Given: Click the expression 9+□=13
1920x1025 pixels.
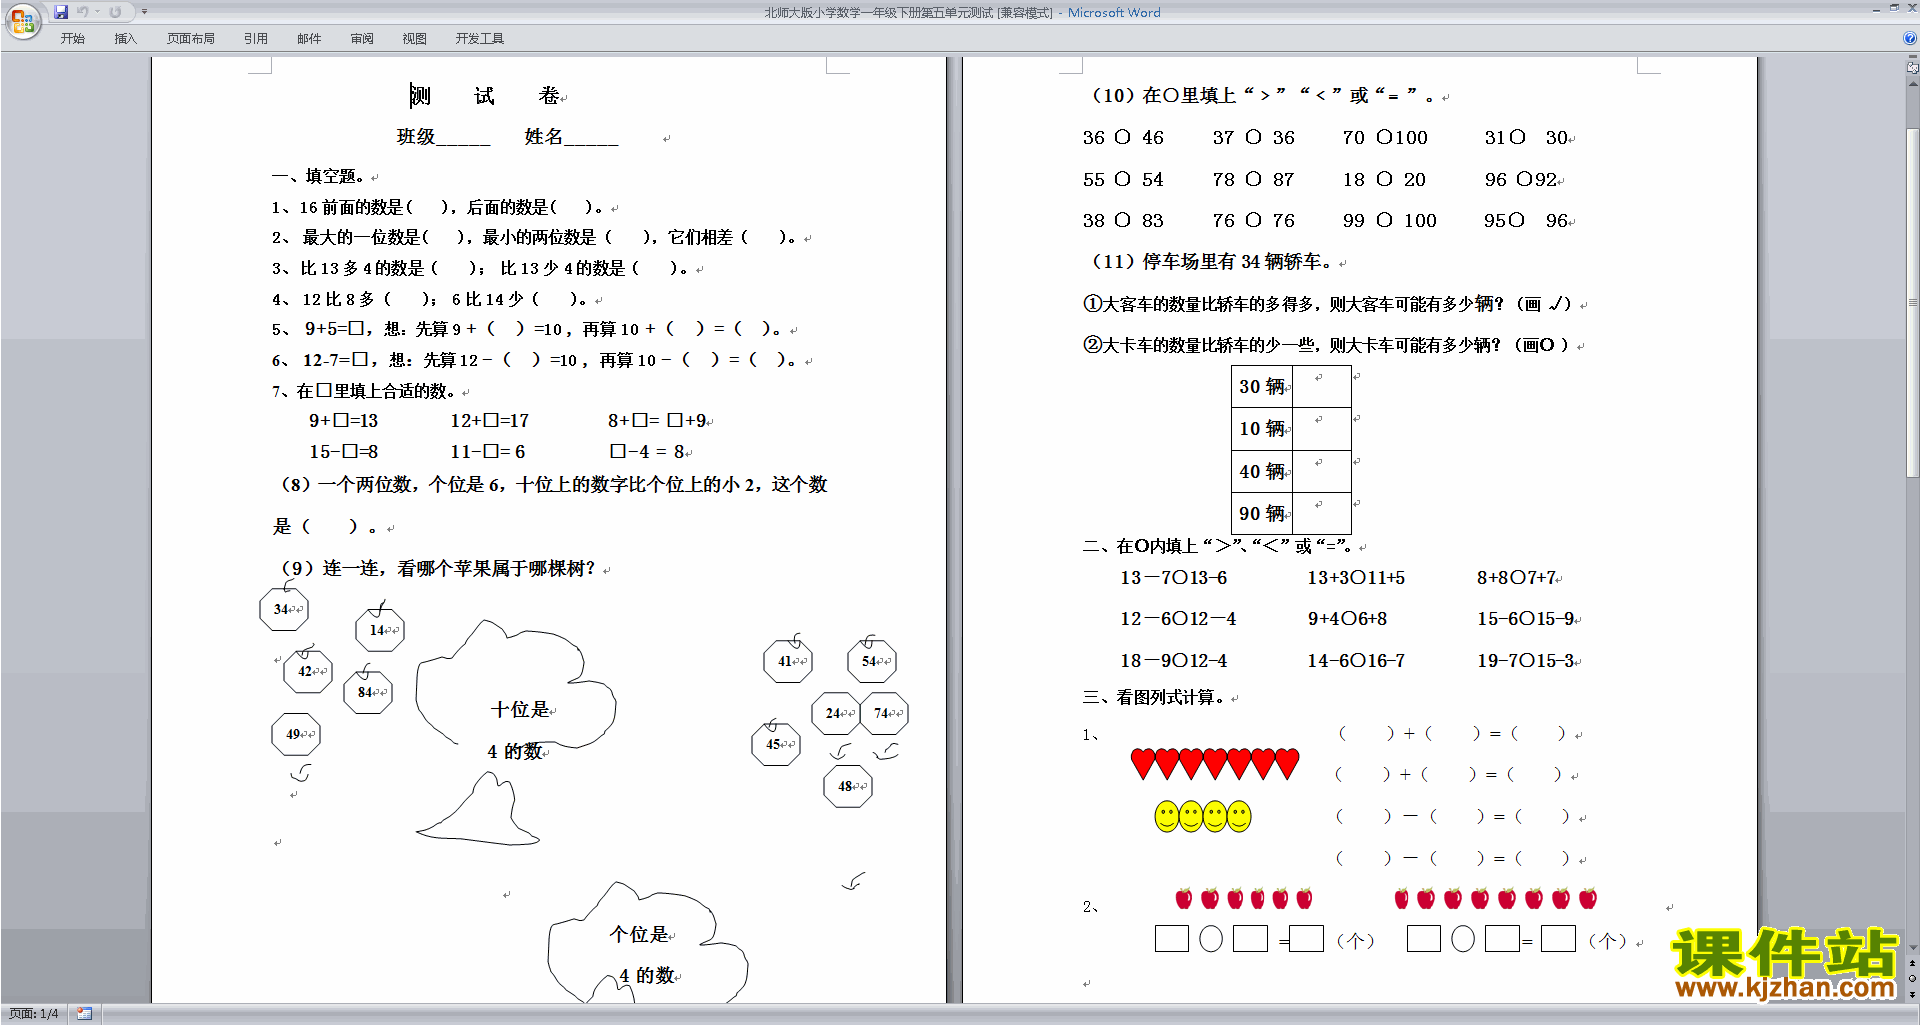Looking at the screenshot, I should pos(343,421).
